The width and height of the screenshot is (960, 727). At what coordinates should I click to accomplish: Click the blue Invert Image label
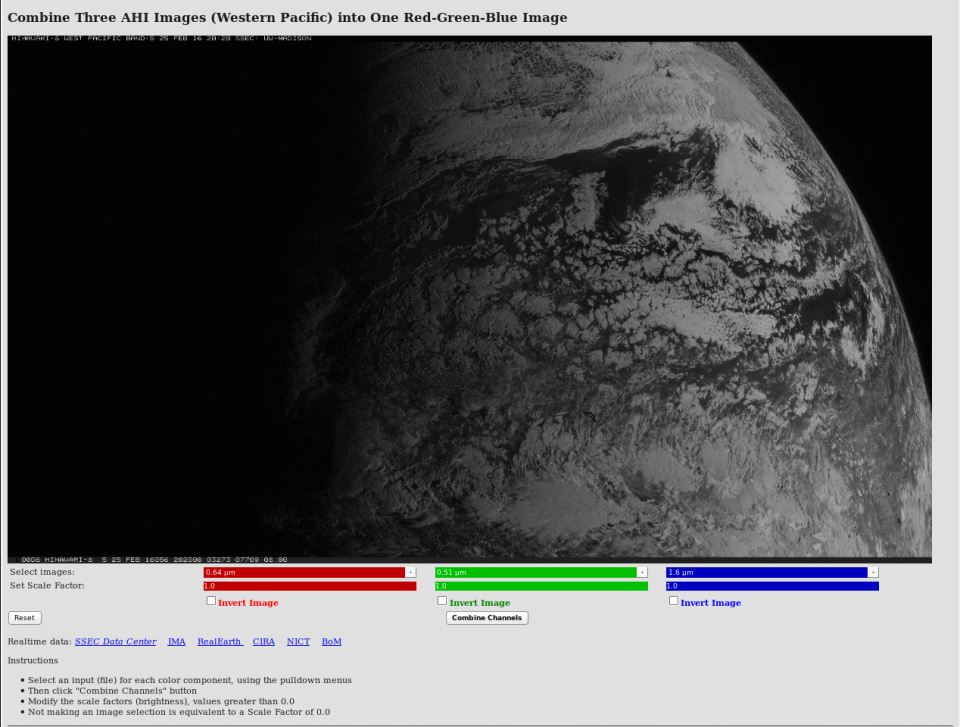click(710, 603)
